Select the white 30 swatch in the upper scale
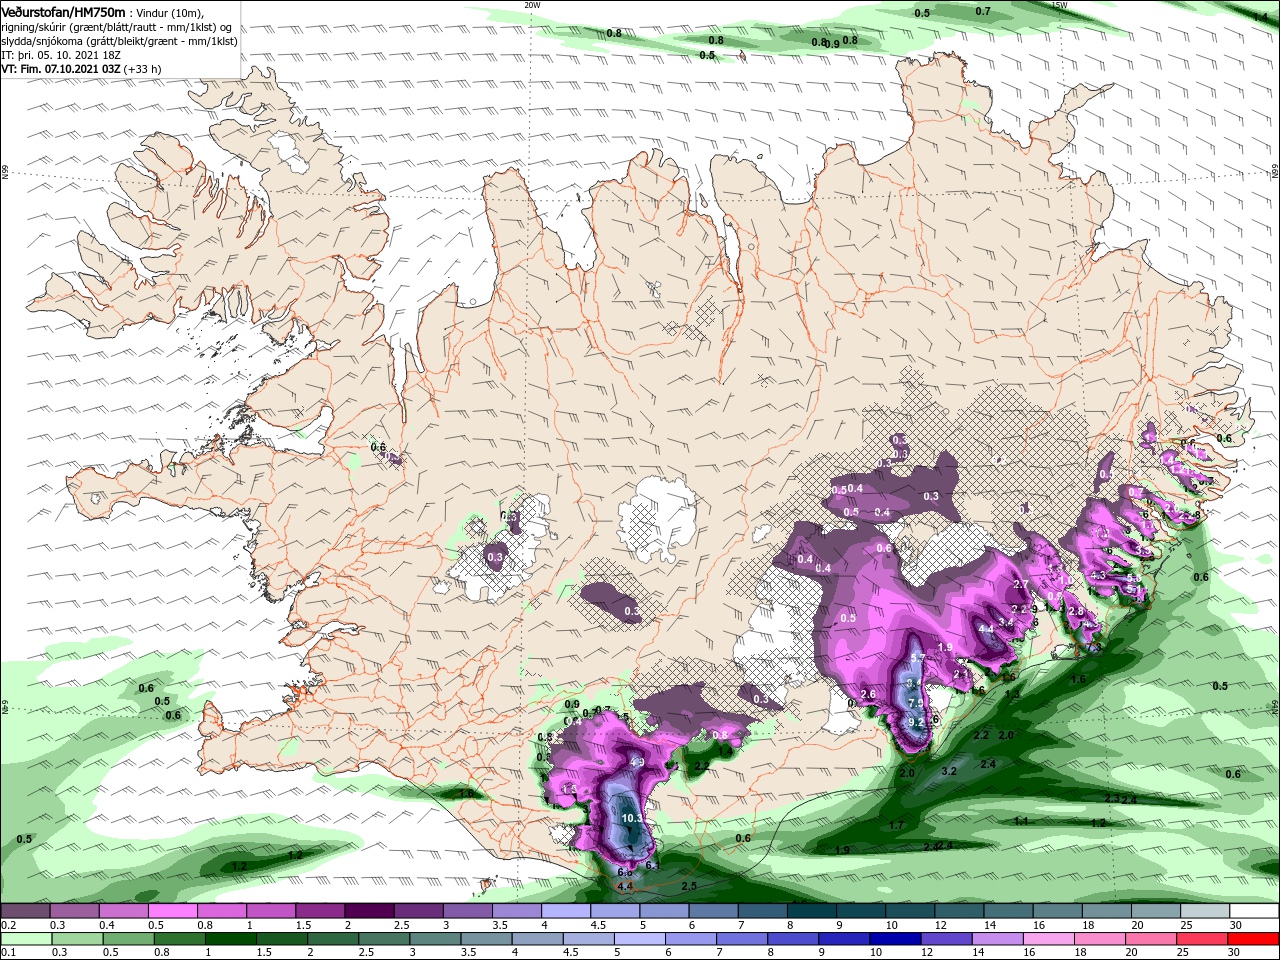The width and height of the screenshot is (1280, 960). pyautogui.click(x=1254, y=912)
